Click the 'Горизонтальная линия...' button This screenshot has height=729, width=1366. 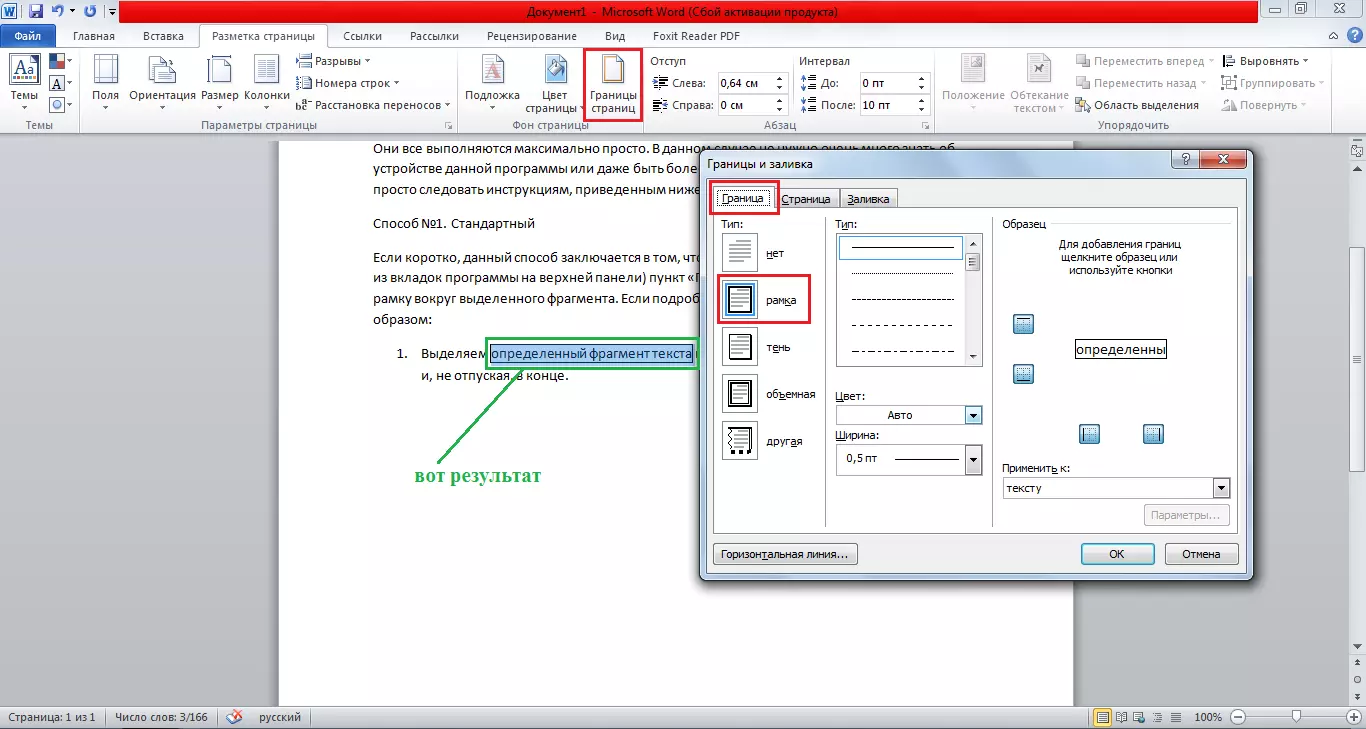(785, 554)
